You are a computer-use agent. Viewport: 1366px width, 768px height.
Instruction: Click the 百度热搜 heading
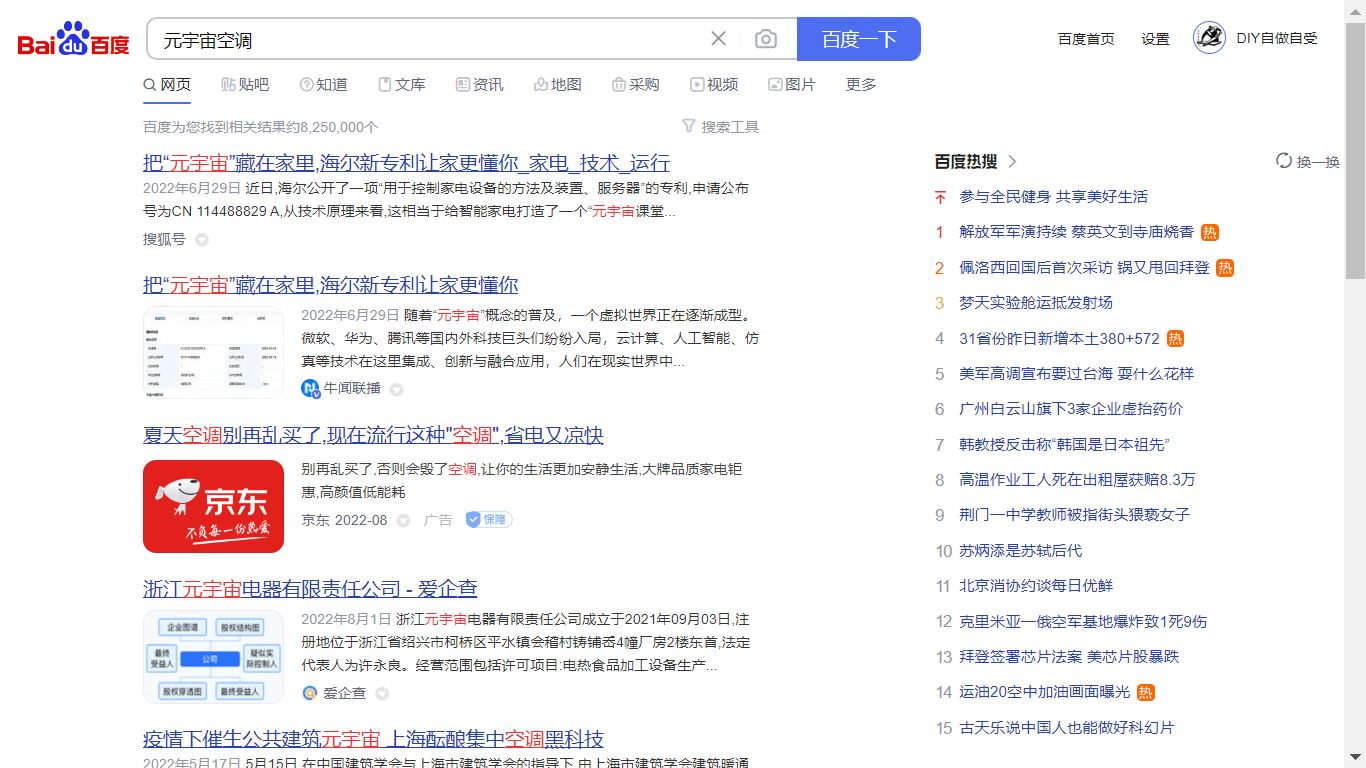(x=966, y=162)
